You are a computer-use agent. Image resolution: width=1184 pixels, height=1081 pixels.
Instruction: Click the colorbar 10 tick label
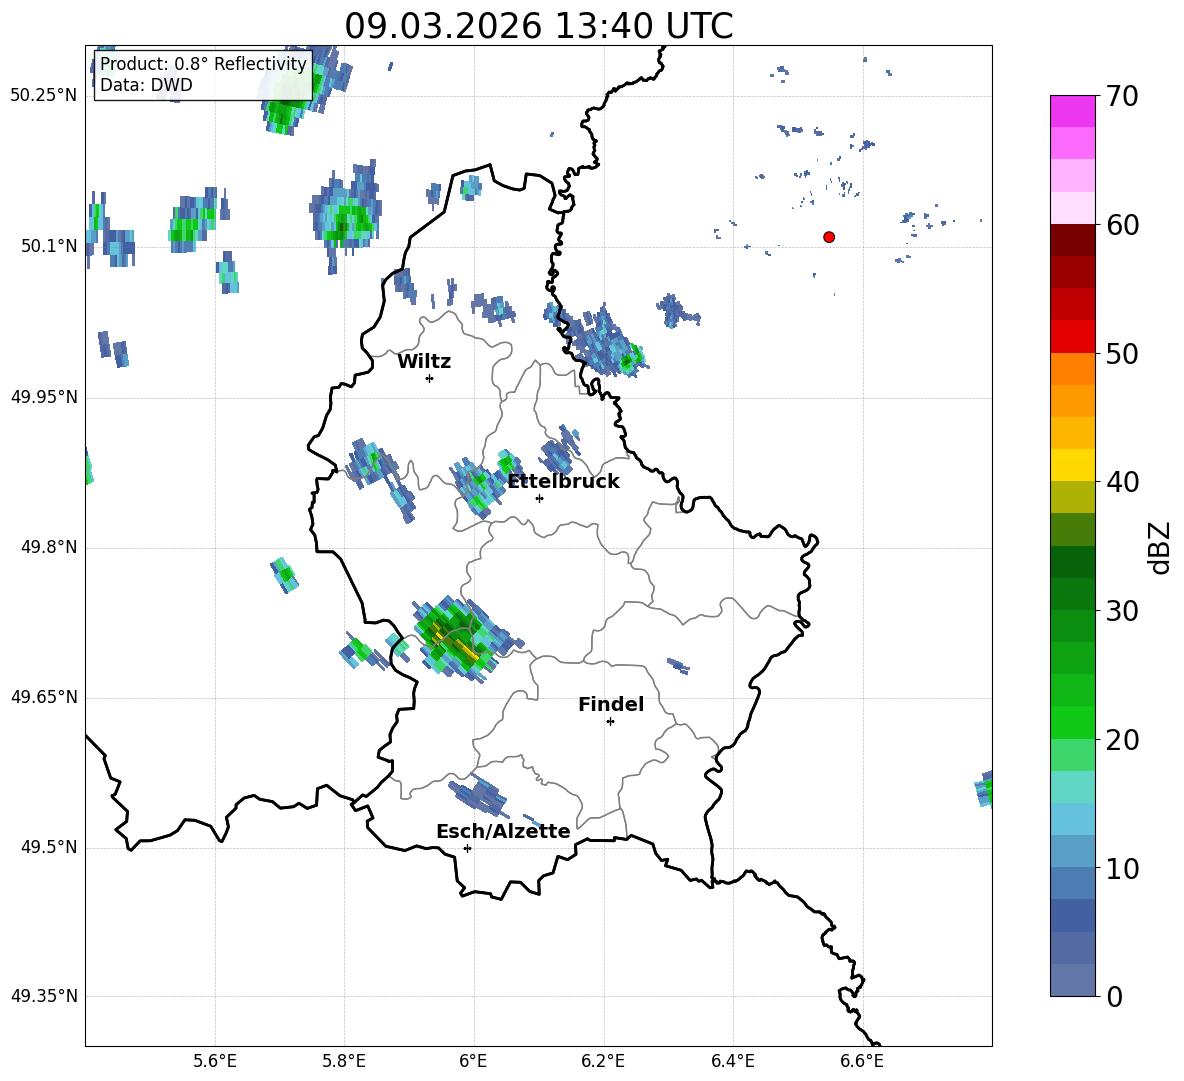(1122, 868)
